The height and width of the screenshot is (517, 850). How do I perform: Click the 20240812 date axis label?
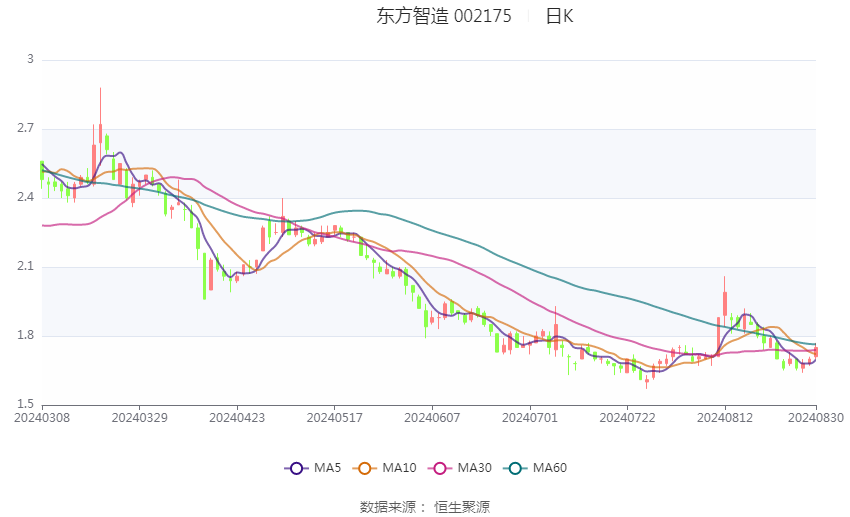tap(725, 417)
